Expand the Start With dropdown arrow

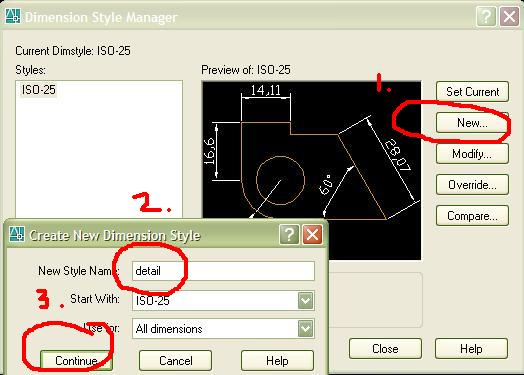tap(305, 300)
